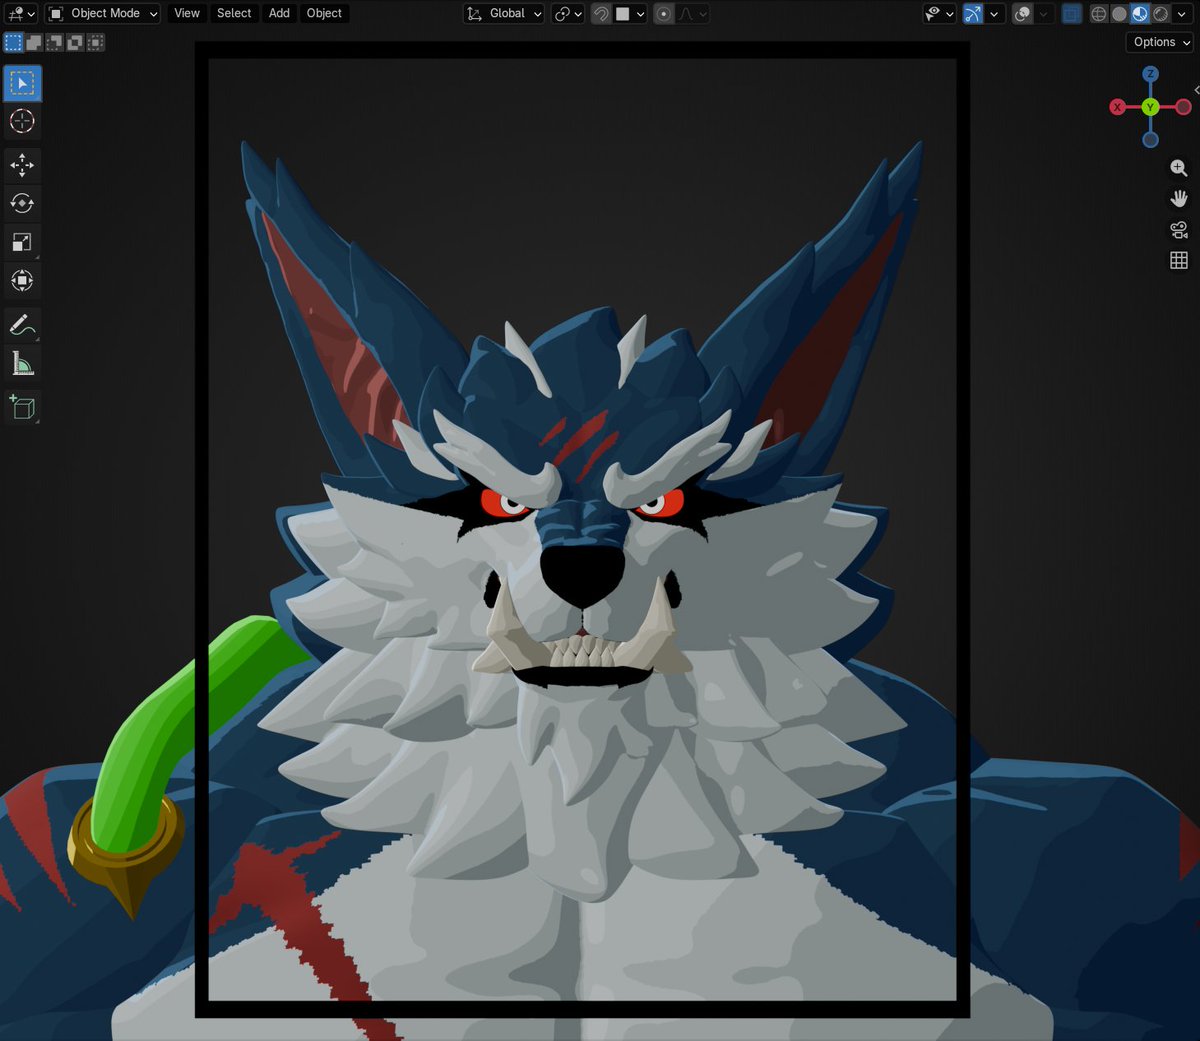
Task: Toggle X-ray mode
Action: pyautogui.click(x=1072, y=13)
